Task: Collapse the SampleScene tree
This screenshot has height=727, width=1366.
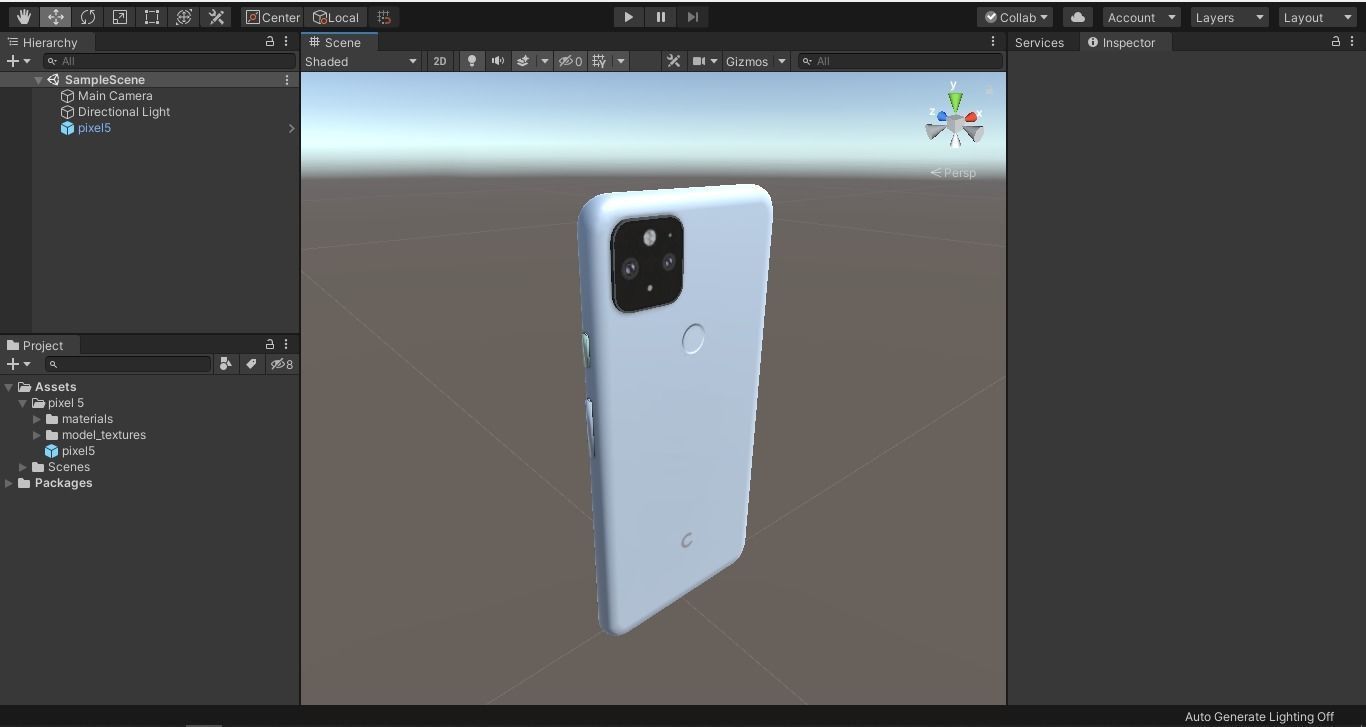Action: [38, 80]
